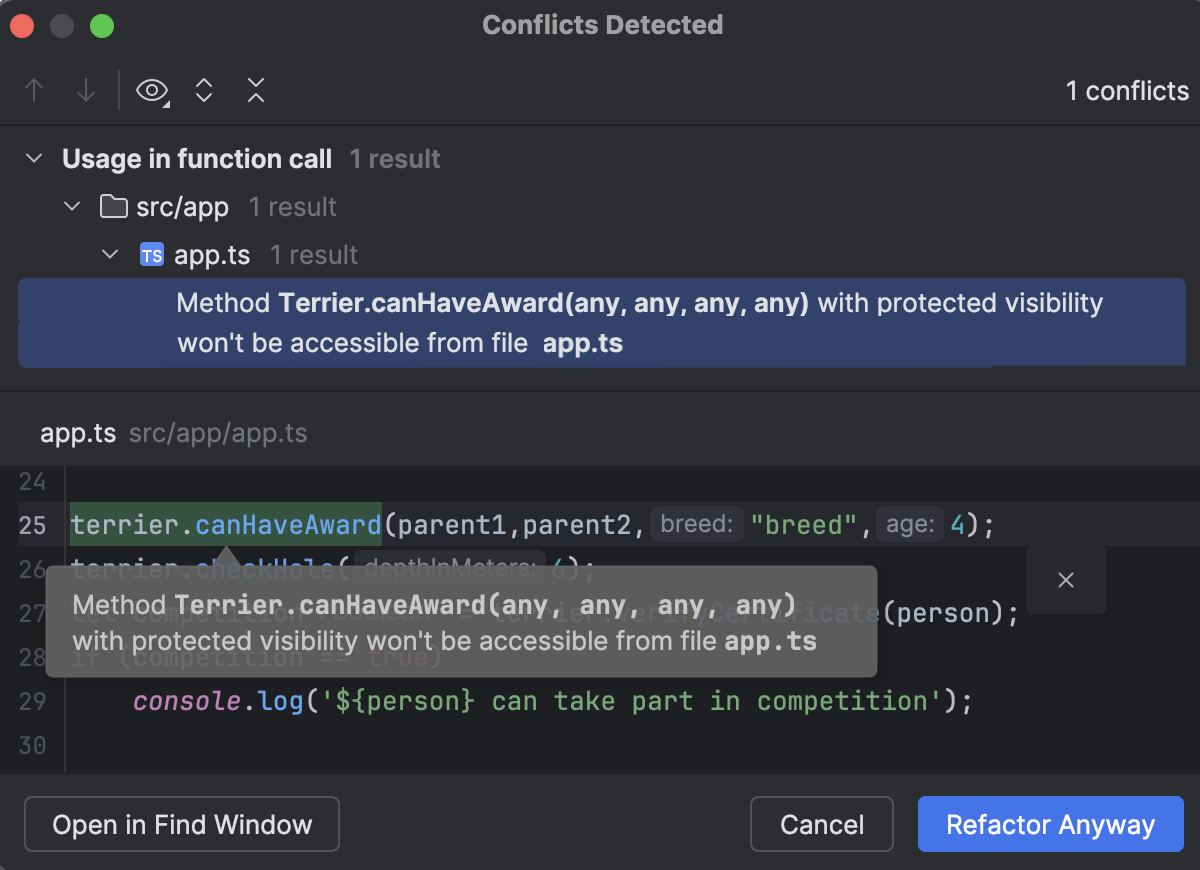Click line number 25 in gutter

33,525
